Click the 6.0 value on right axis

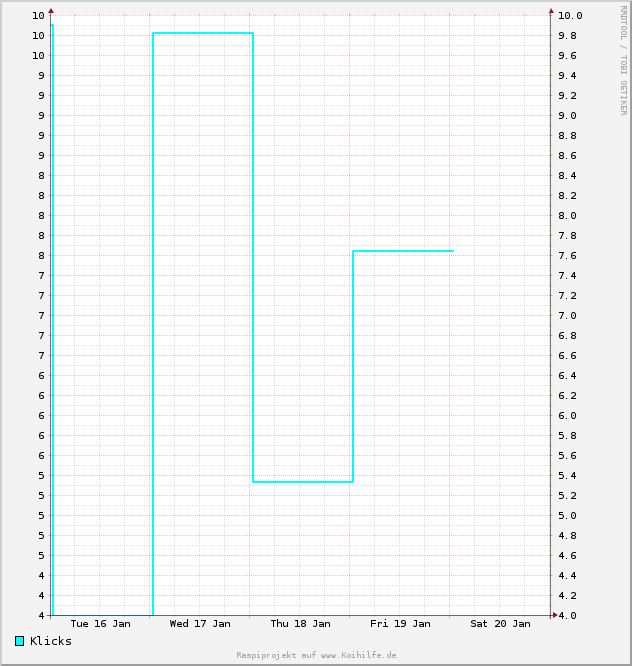(567, 415)
